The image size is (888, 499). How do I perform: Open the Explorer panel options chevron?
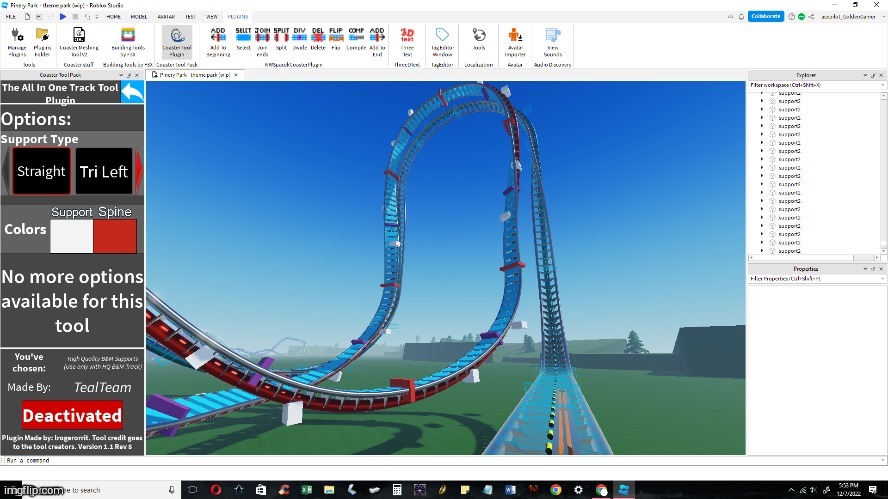[x=865, y=75]
